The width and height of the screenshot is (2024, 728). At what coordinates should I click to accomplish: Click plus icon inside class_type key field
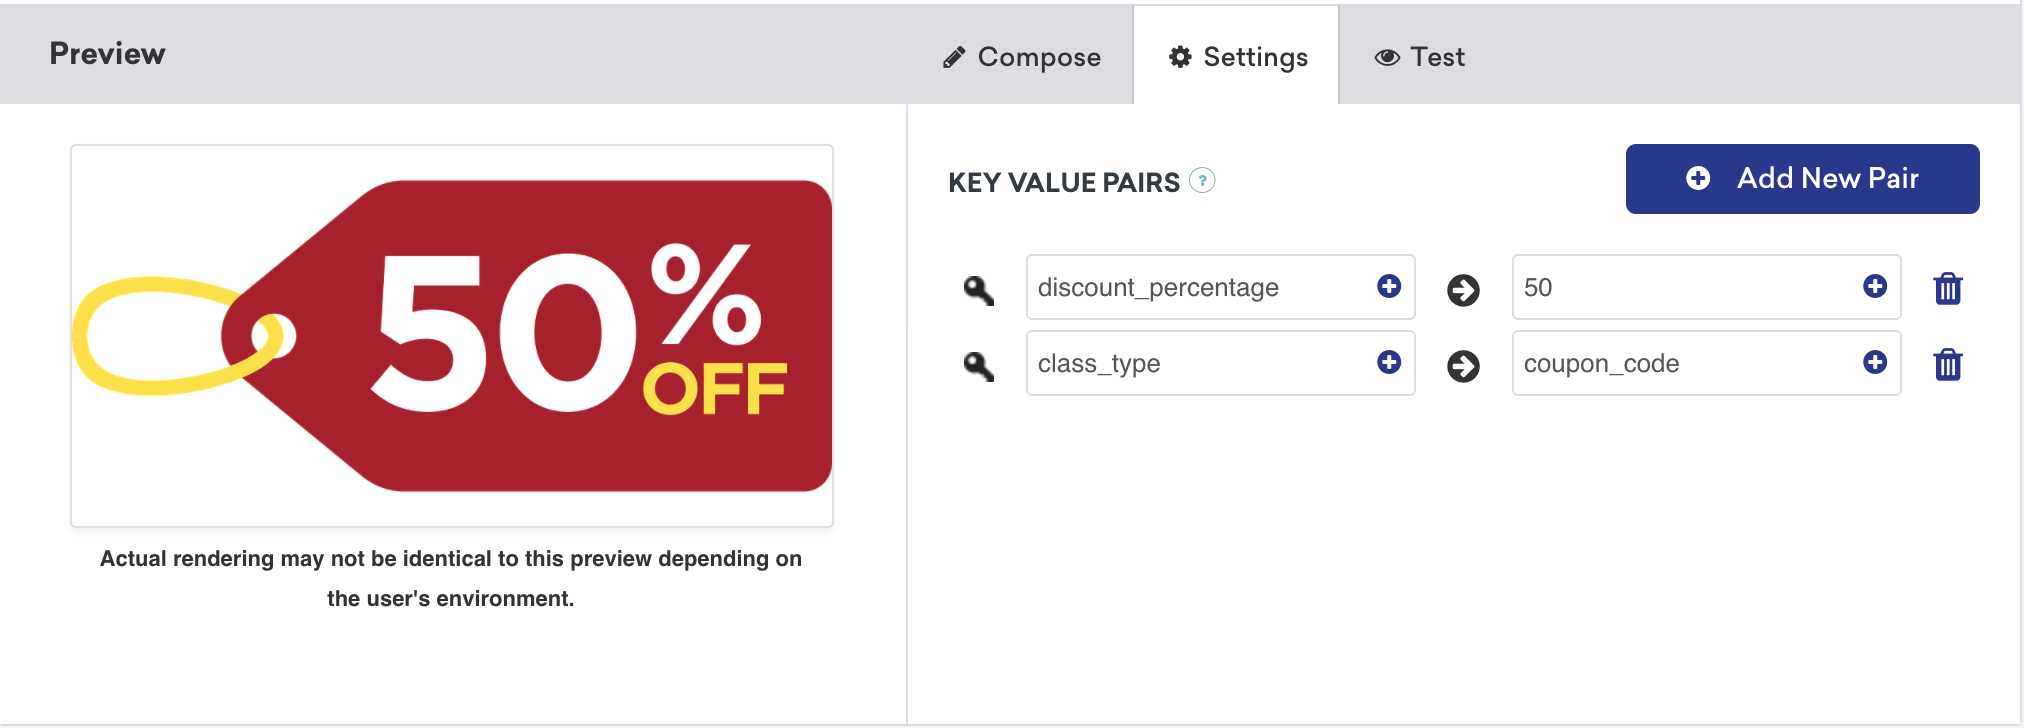(1389, 362)
